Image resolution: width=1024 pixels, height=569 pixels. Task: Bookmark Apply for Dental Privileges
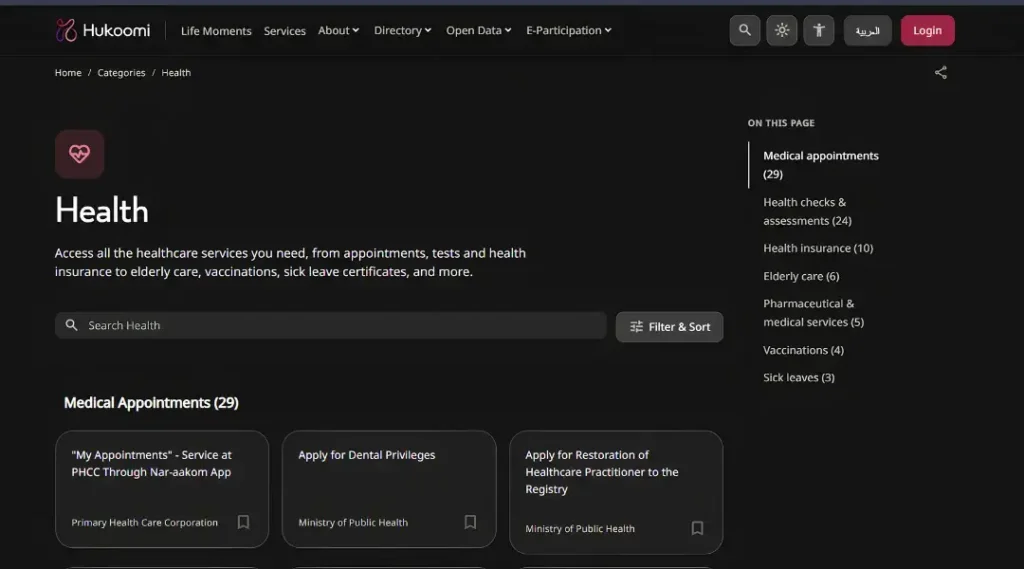[x=470, y=522]
